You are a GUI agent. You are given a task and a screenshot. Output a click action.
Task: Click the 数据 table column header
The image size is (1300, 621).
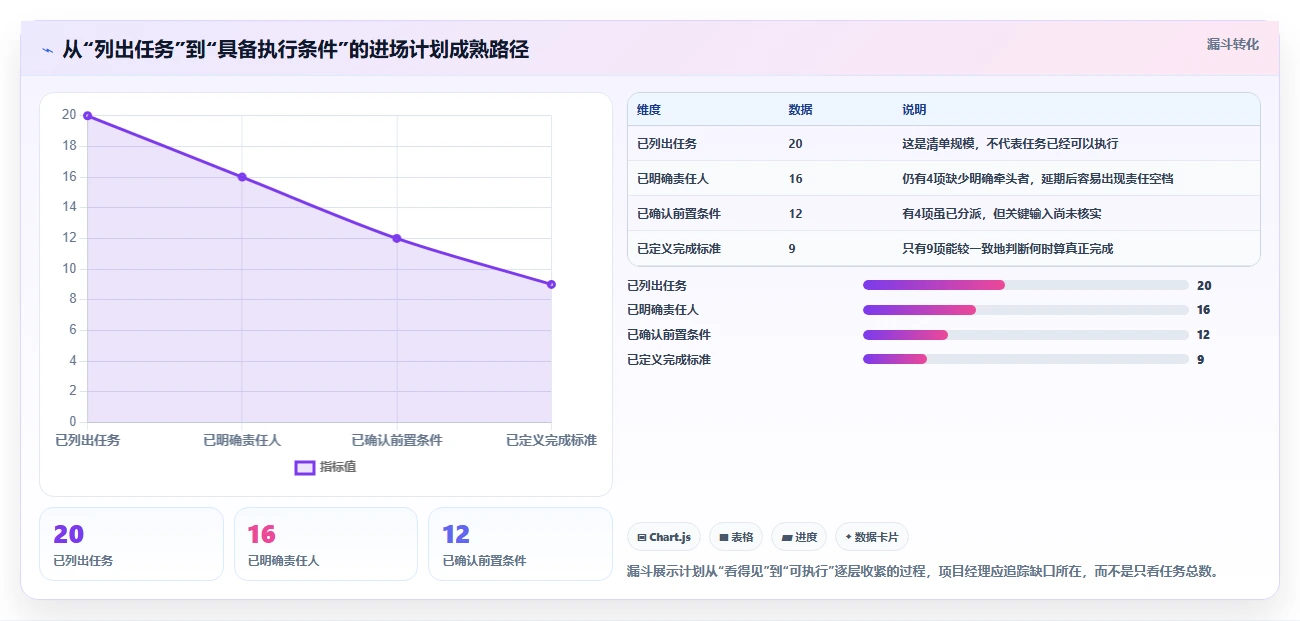pos(800,110)
